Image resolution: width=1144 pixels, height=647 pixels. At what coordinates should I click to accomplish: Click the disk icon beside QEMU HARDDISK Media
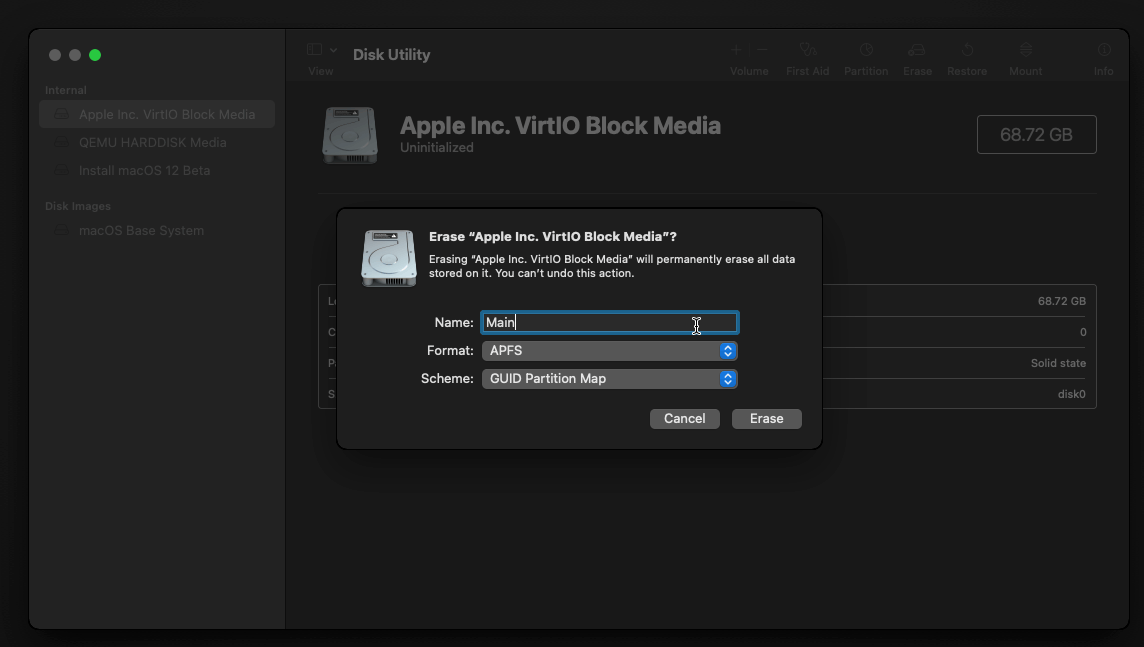tap(62, 142)
